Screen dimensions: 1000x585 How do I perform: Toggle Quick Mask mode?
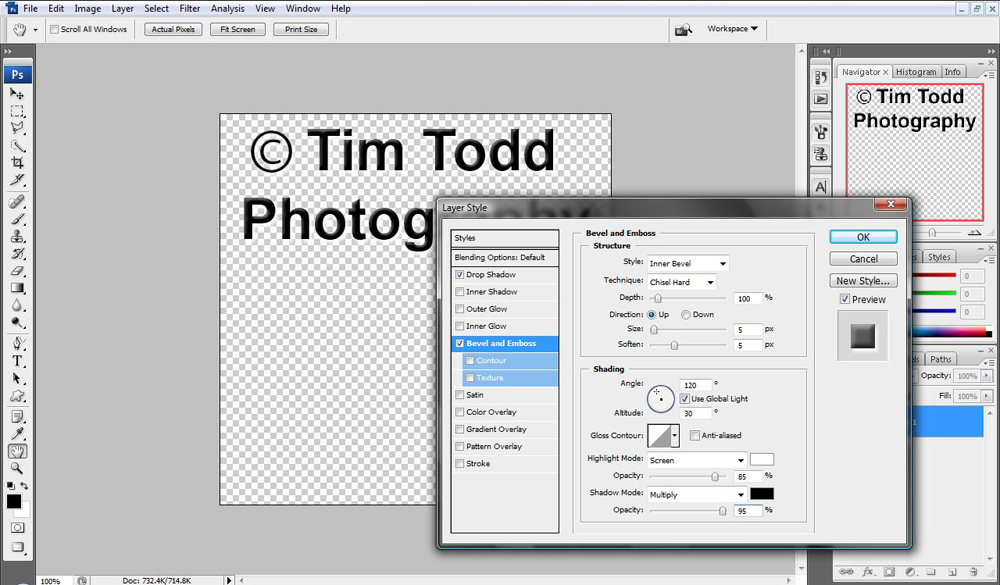17,528
